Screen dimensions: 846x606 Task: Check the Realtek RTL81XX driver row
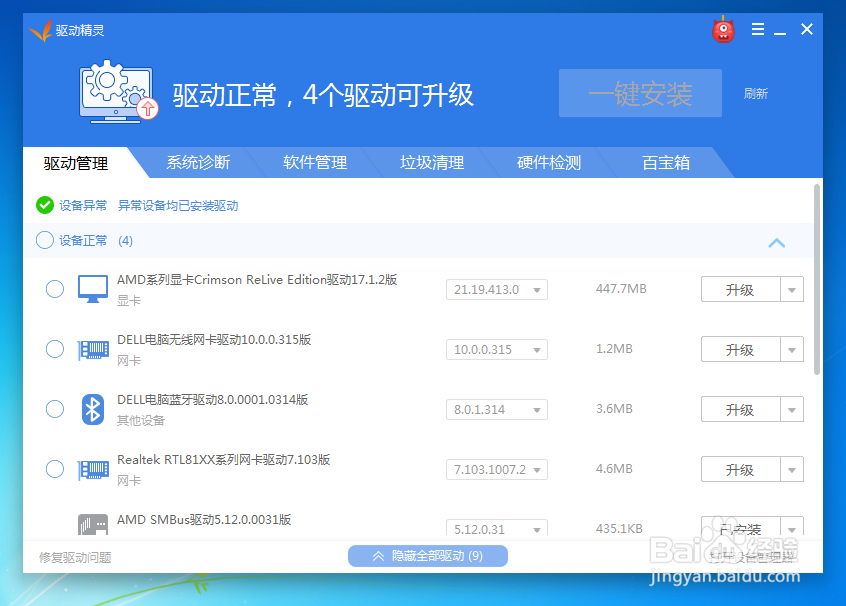click(54, 469)
